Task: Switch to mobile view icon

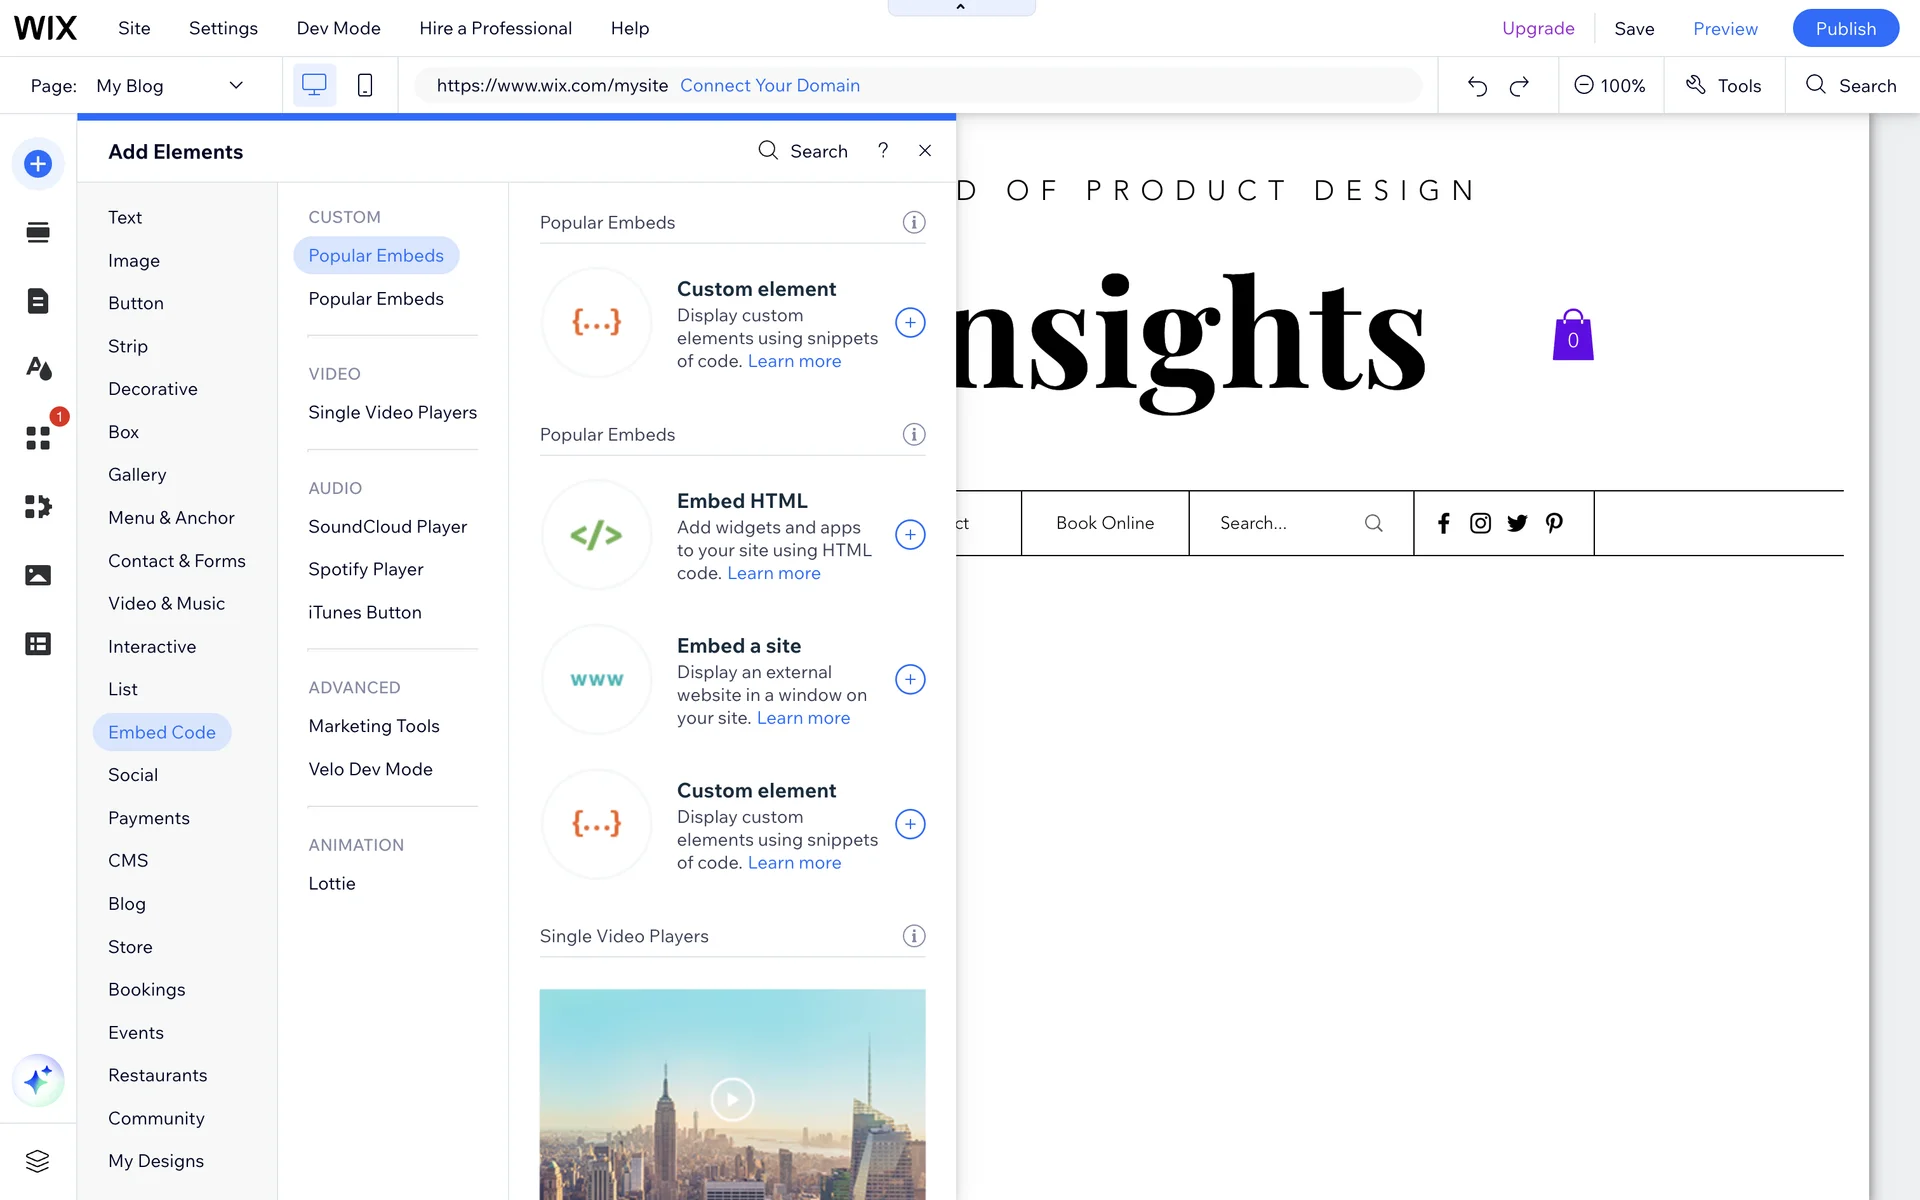Action: point(365,85)
